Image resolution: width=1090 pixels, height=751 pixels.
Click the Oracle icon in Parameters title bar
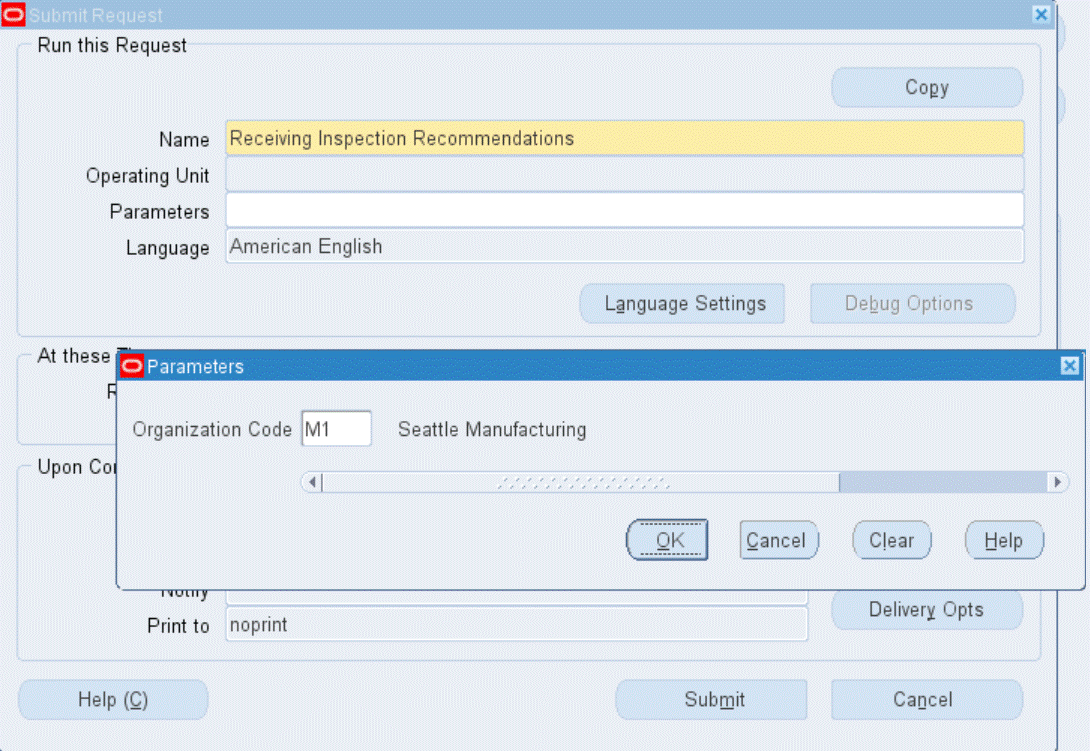(x=132, y=366)
